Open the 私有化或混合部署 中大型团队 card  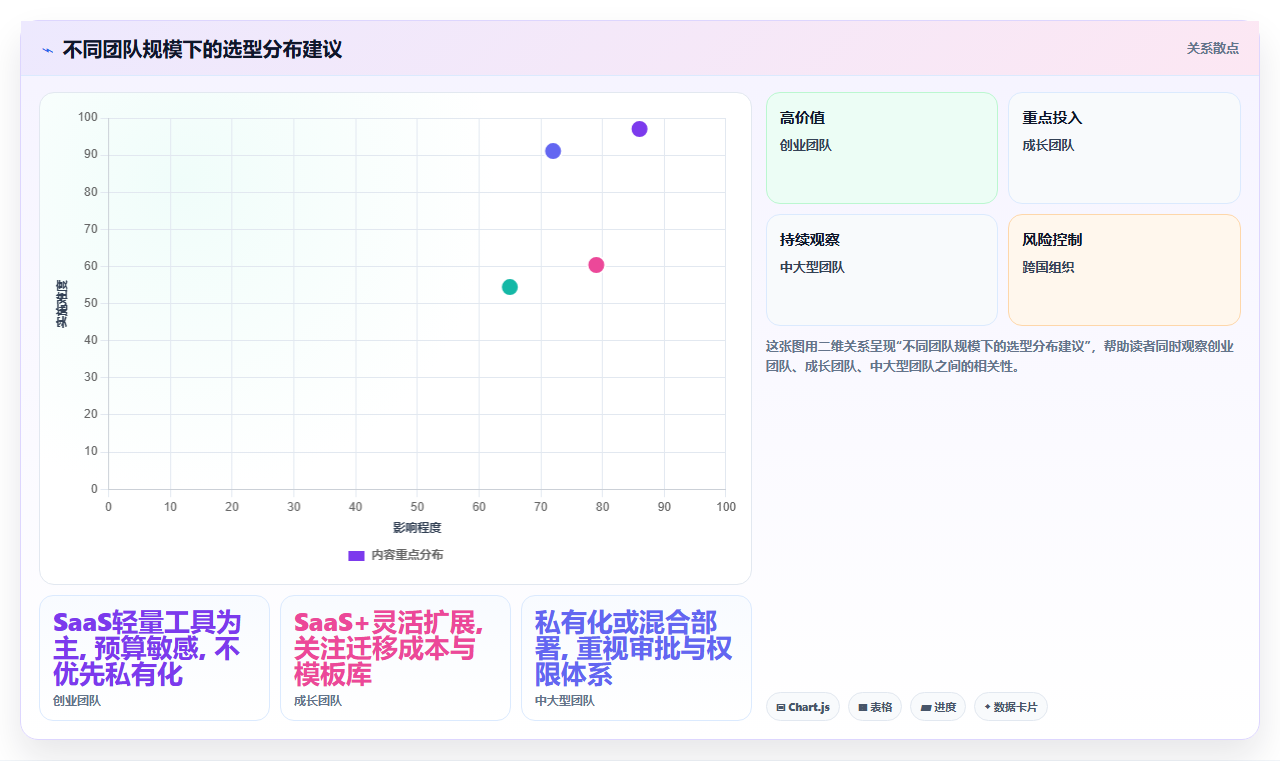[636, 658]
